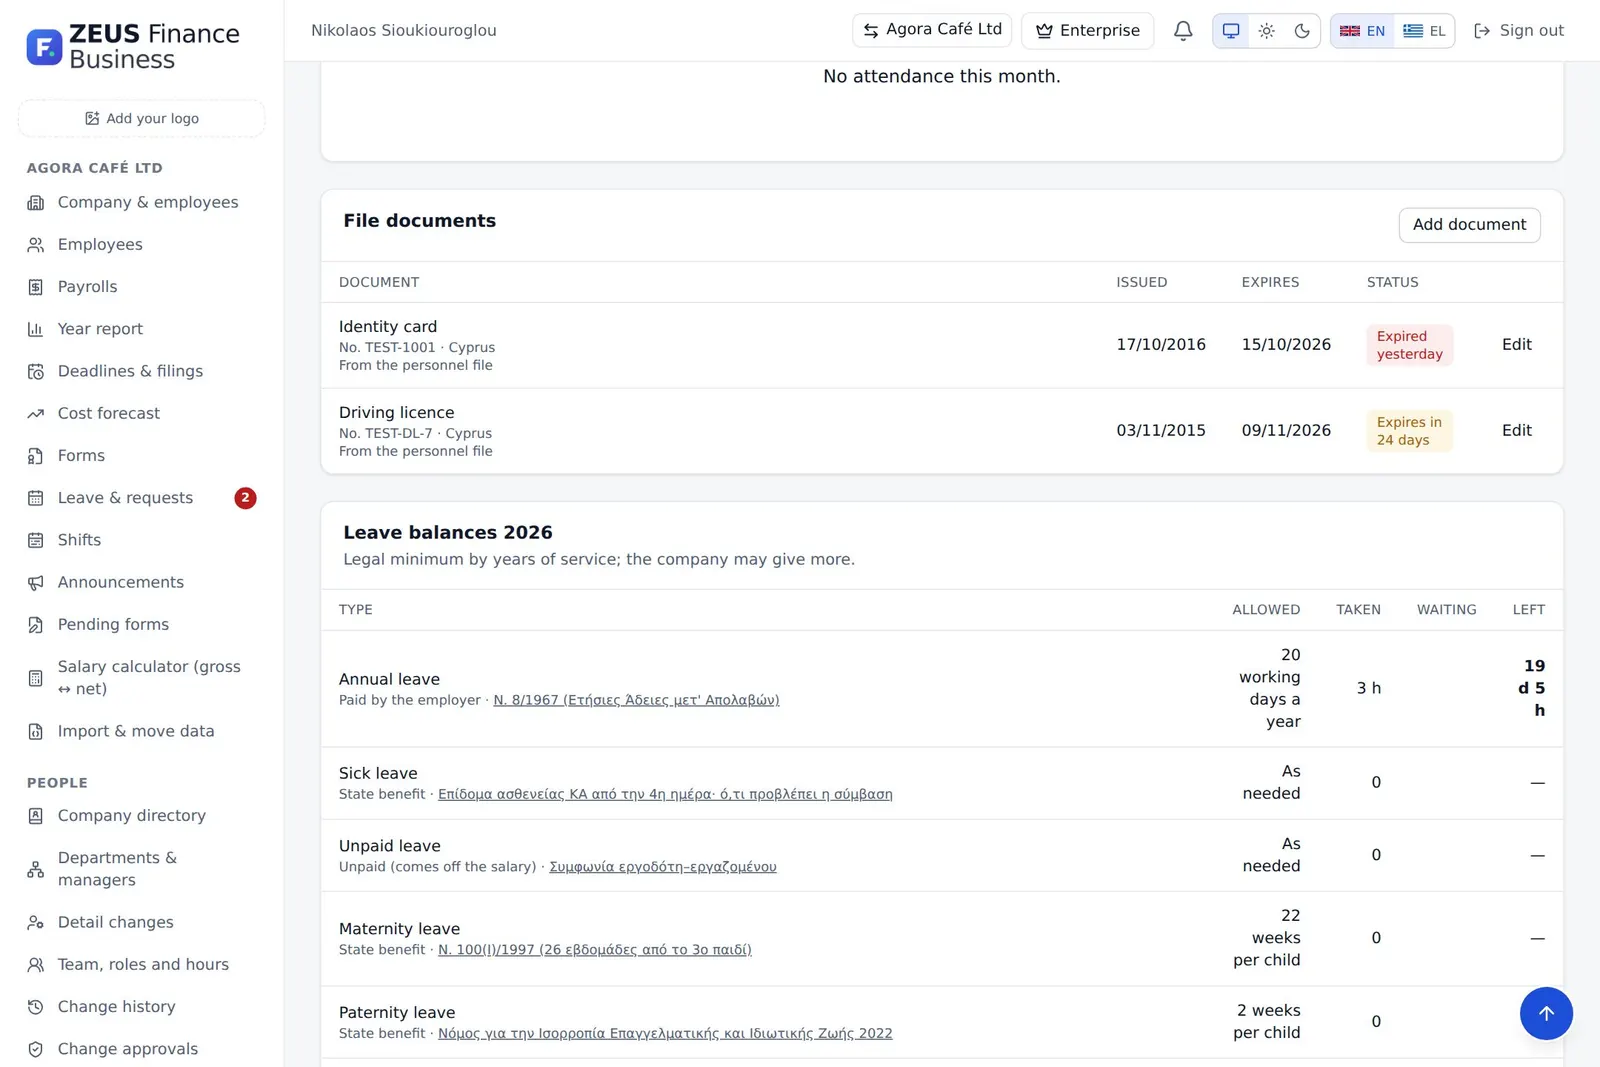
Task: Open the notifications bell icon
Action: pyautogui.click(x=1183, y=31)
